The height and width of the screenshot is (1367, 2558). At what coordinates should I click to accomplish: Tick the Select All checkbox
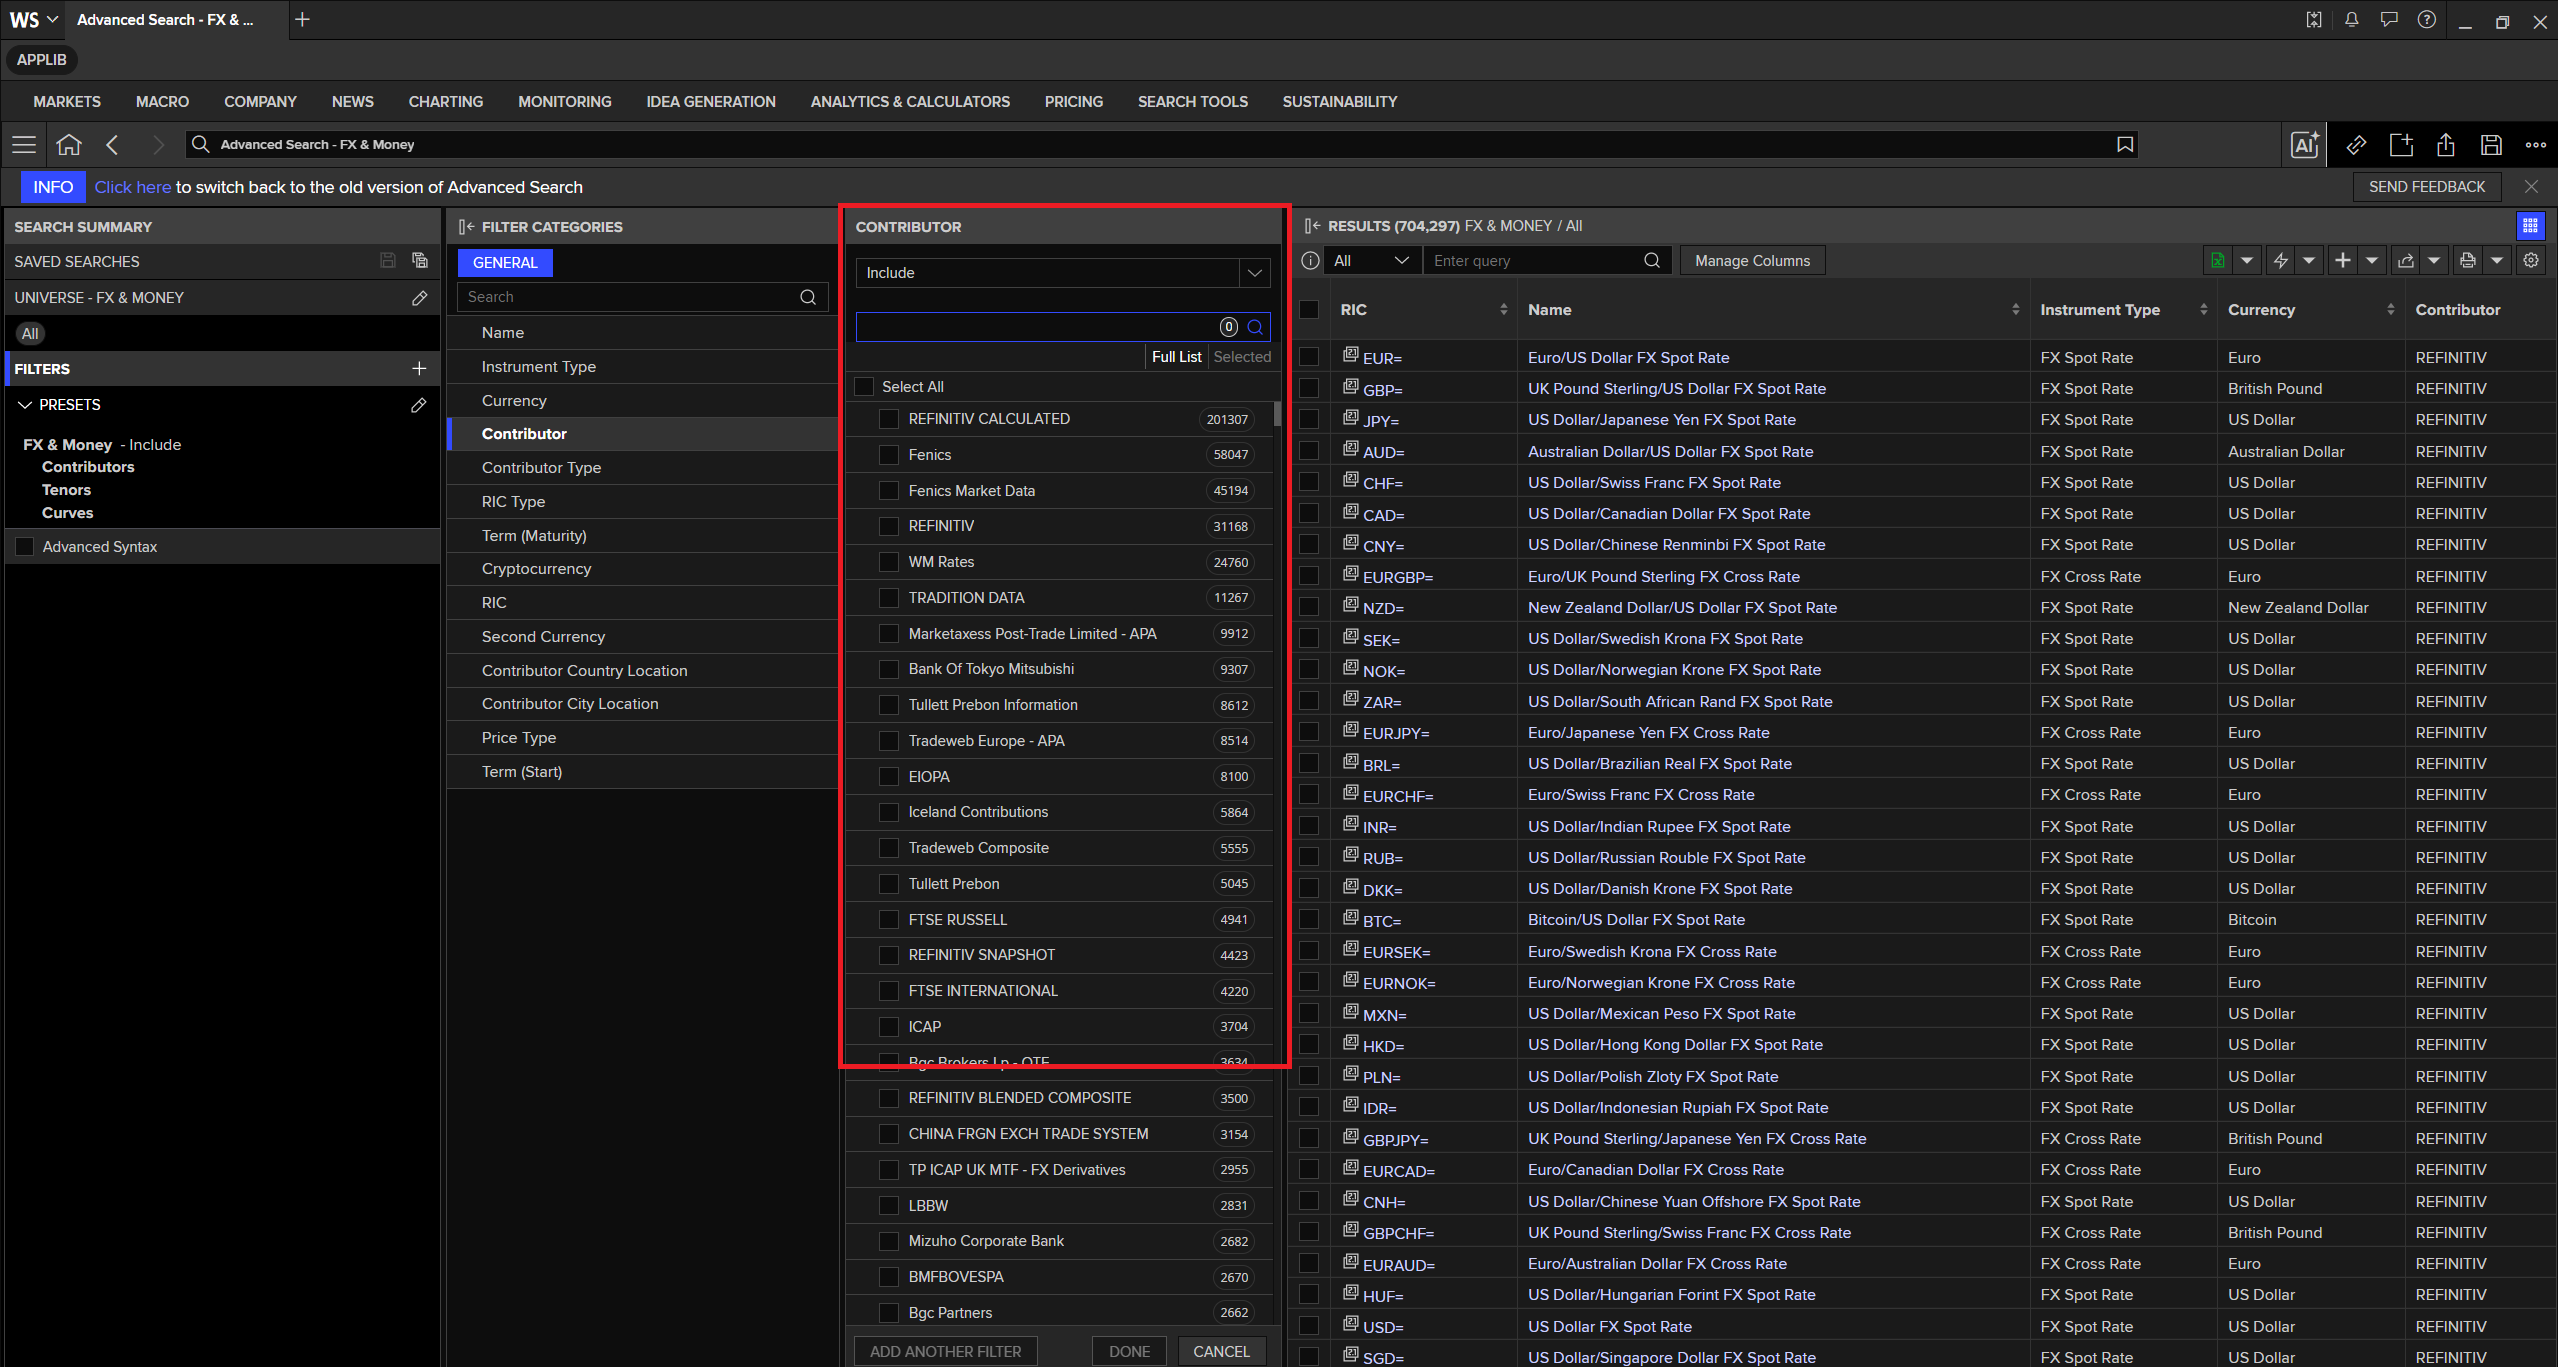864,387
